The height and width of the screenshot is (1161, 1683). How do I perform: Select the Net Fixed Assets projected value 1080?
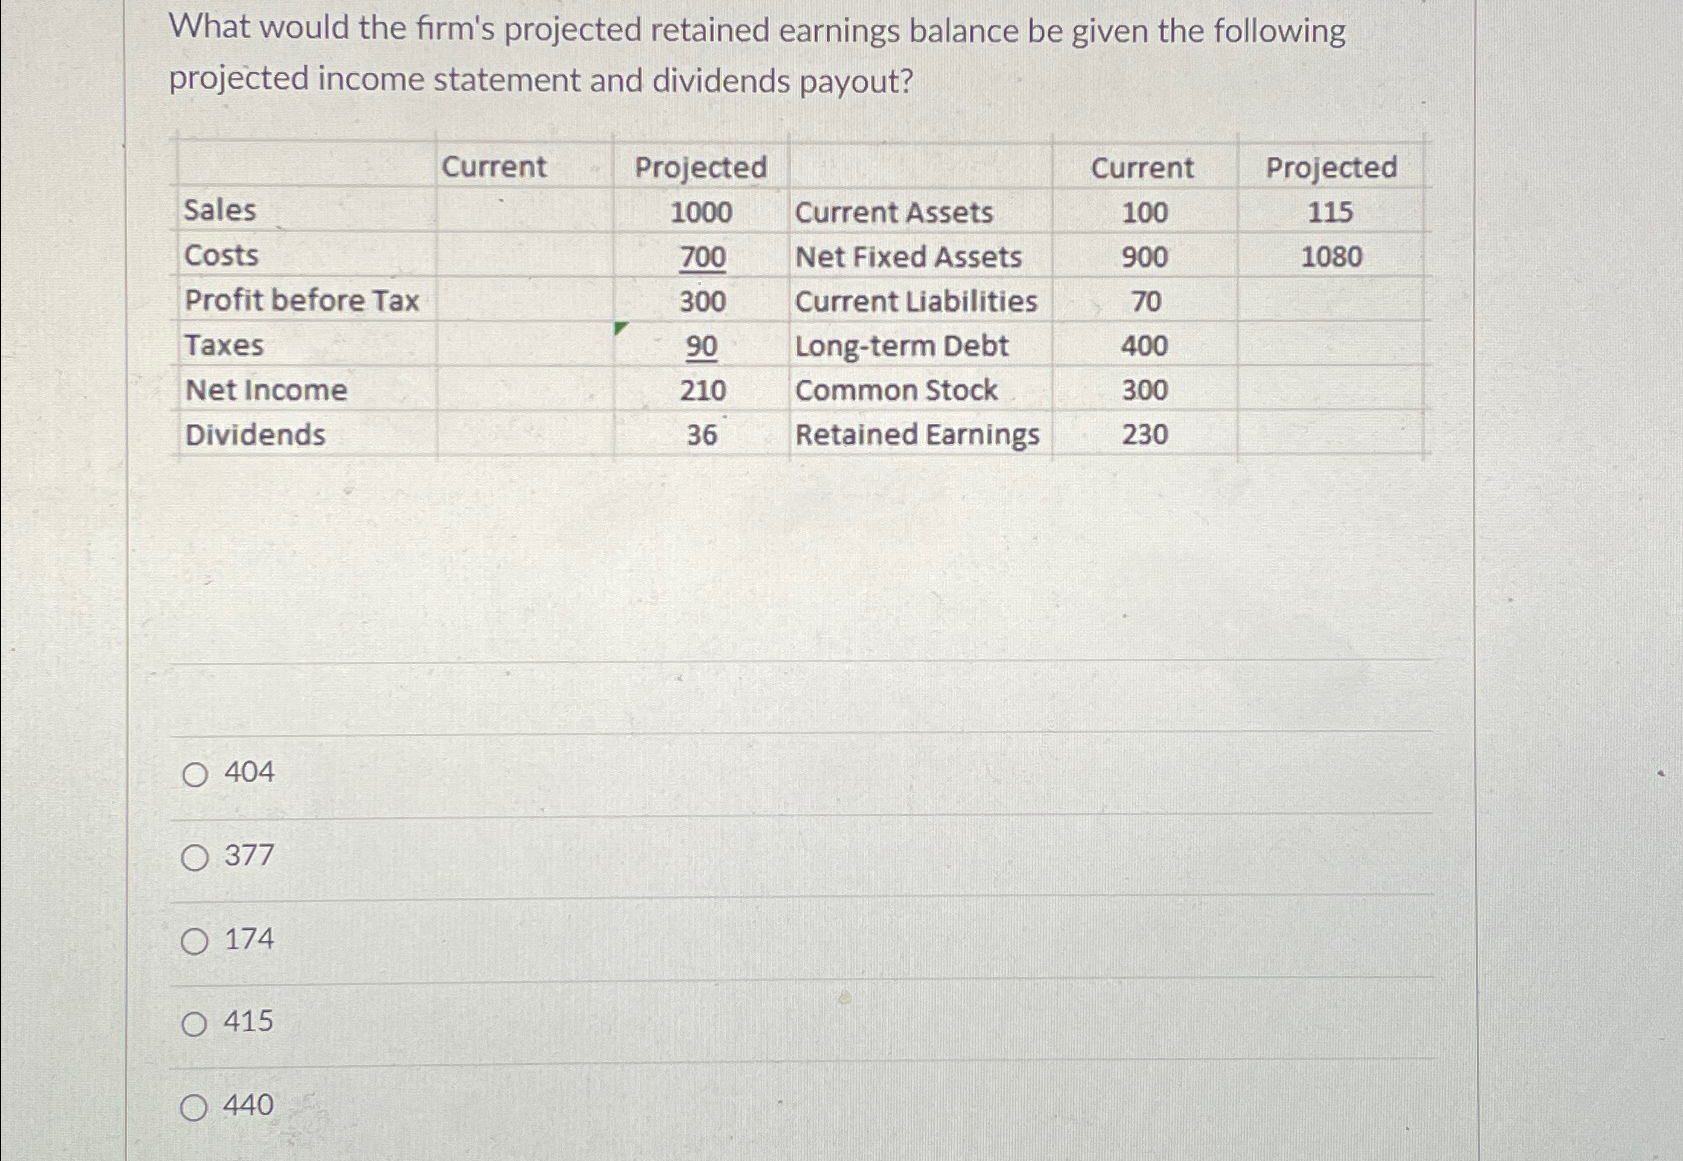click(x=1332, y=256)
